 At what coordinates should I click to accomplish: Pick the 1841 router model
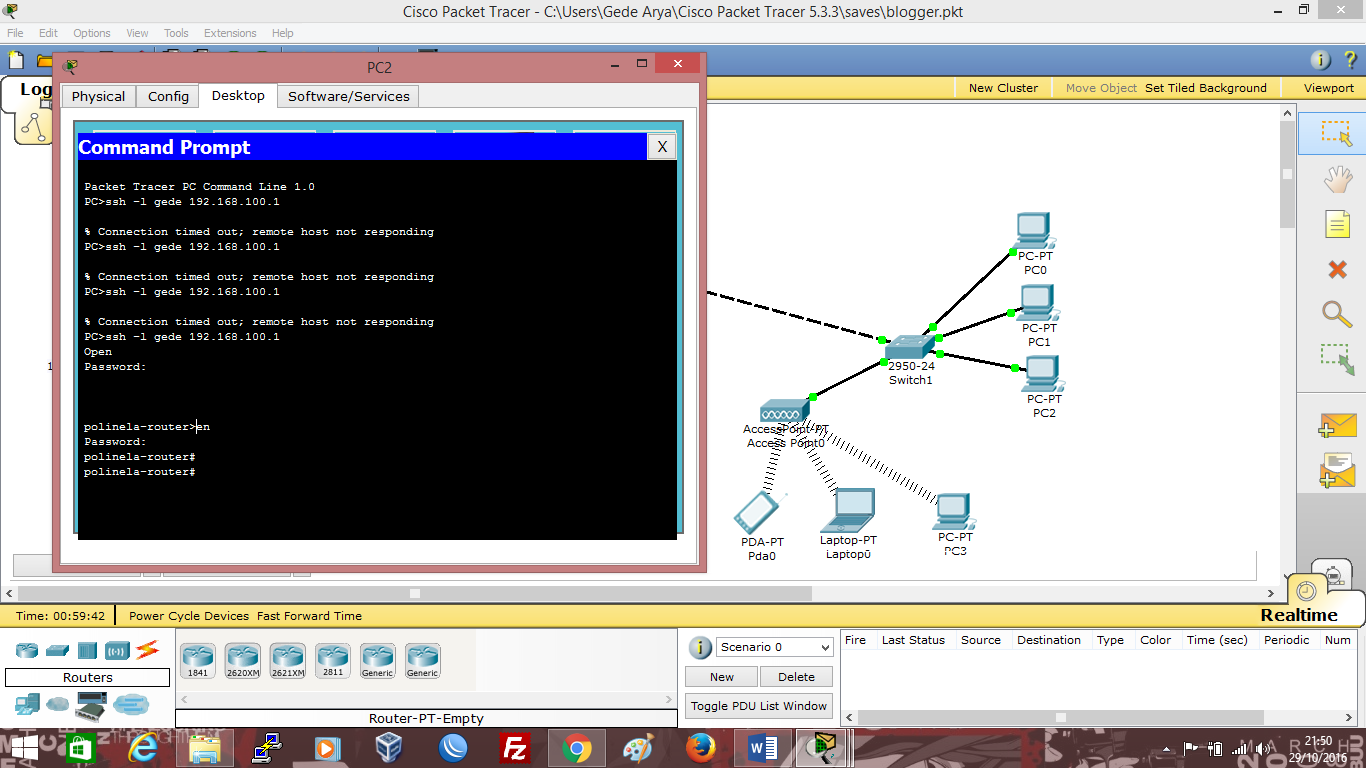[x=198, y=661]
